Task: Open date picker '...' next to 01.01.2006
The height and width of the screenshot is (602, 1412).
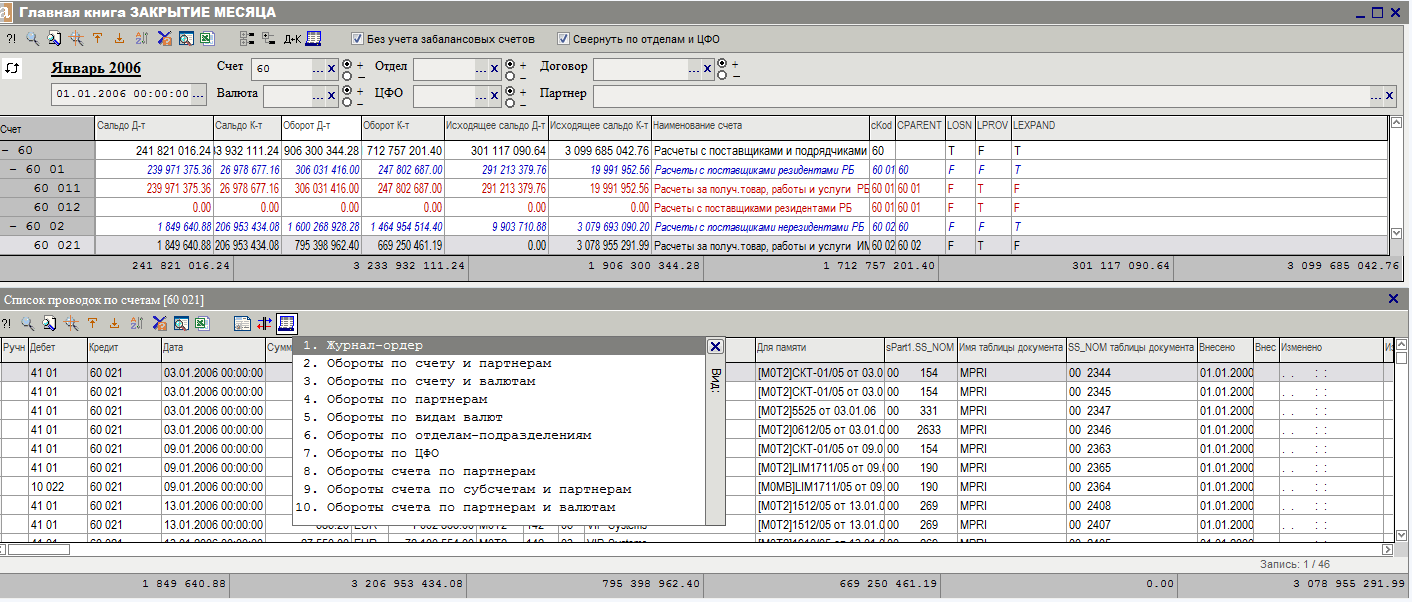Action: [x=197, y=94]
